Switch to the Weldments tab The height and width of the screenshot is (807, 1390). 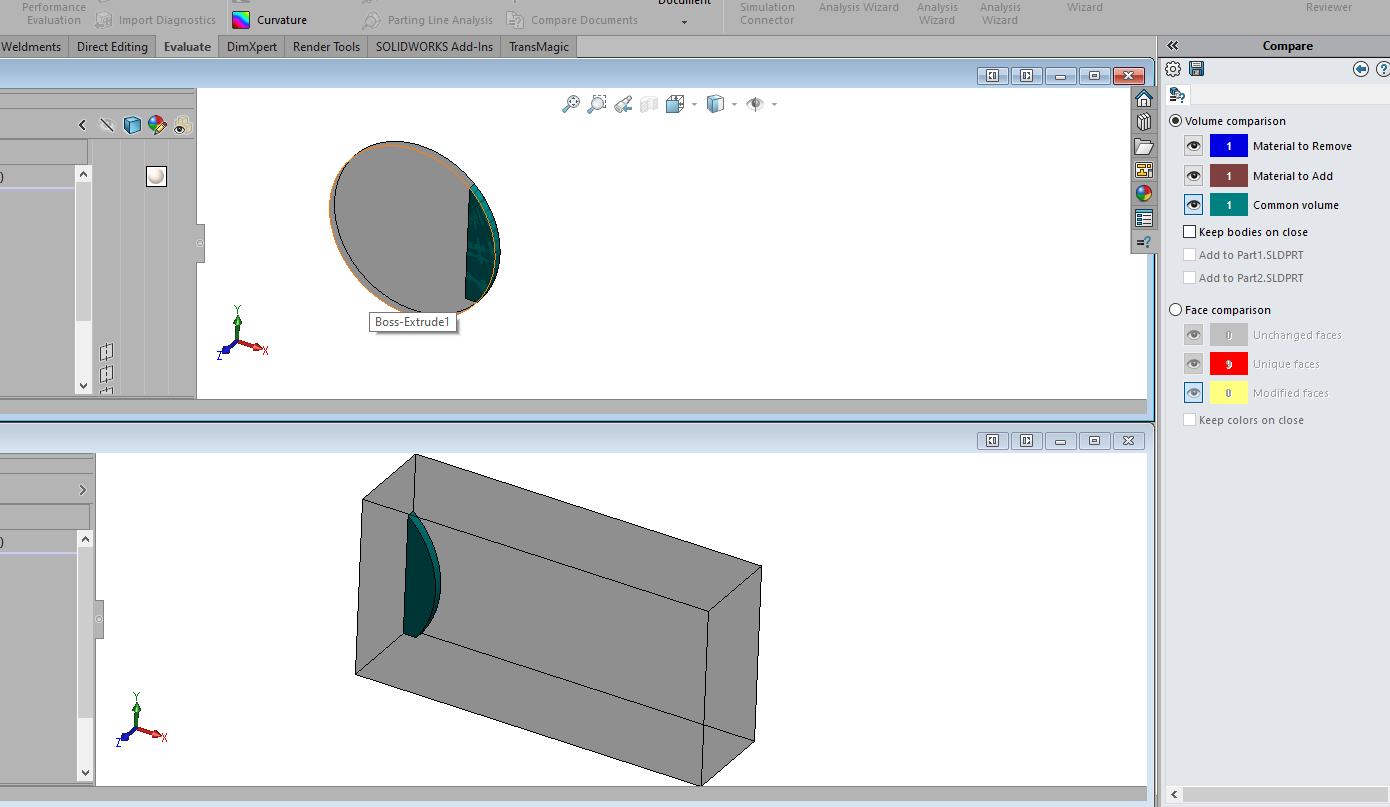click(x=32, y=47)
